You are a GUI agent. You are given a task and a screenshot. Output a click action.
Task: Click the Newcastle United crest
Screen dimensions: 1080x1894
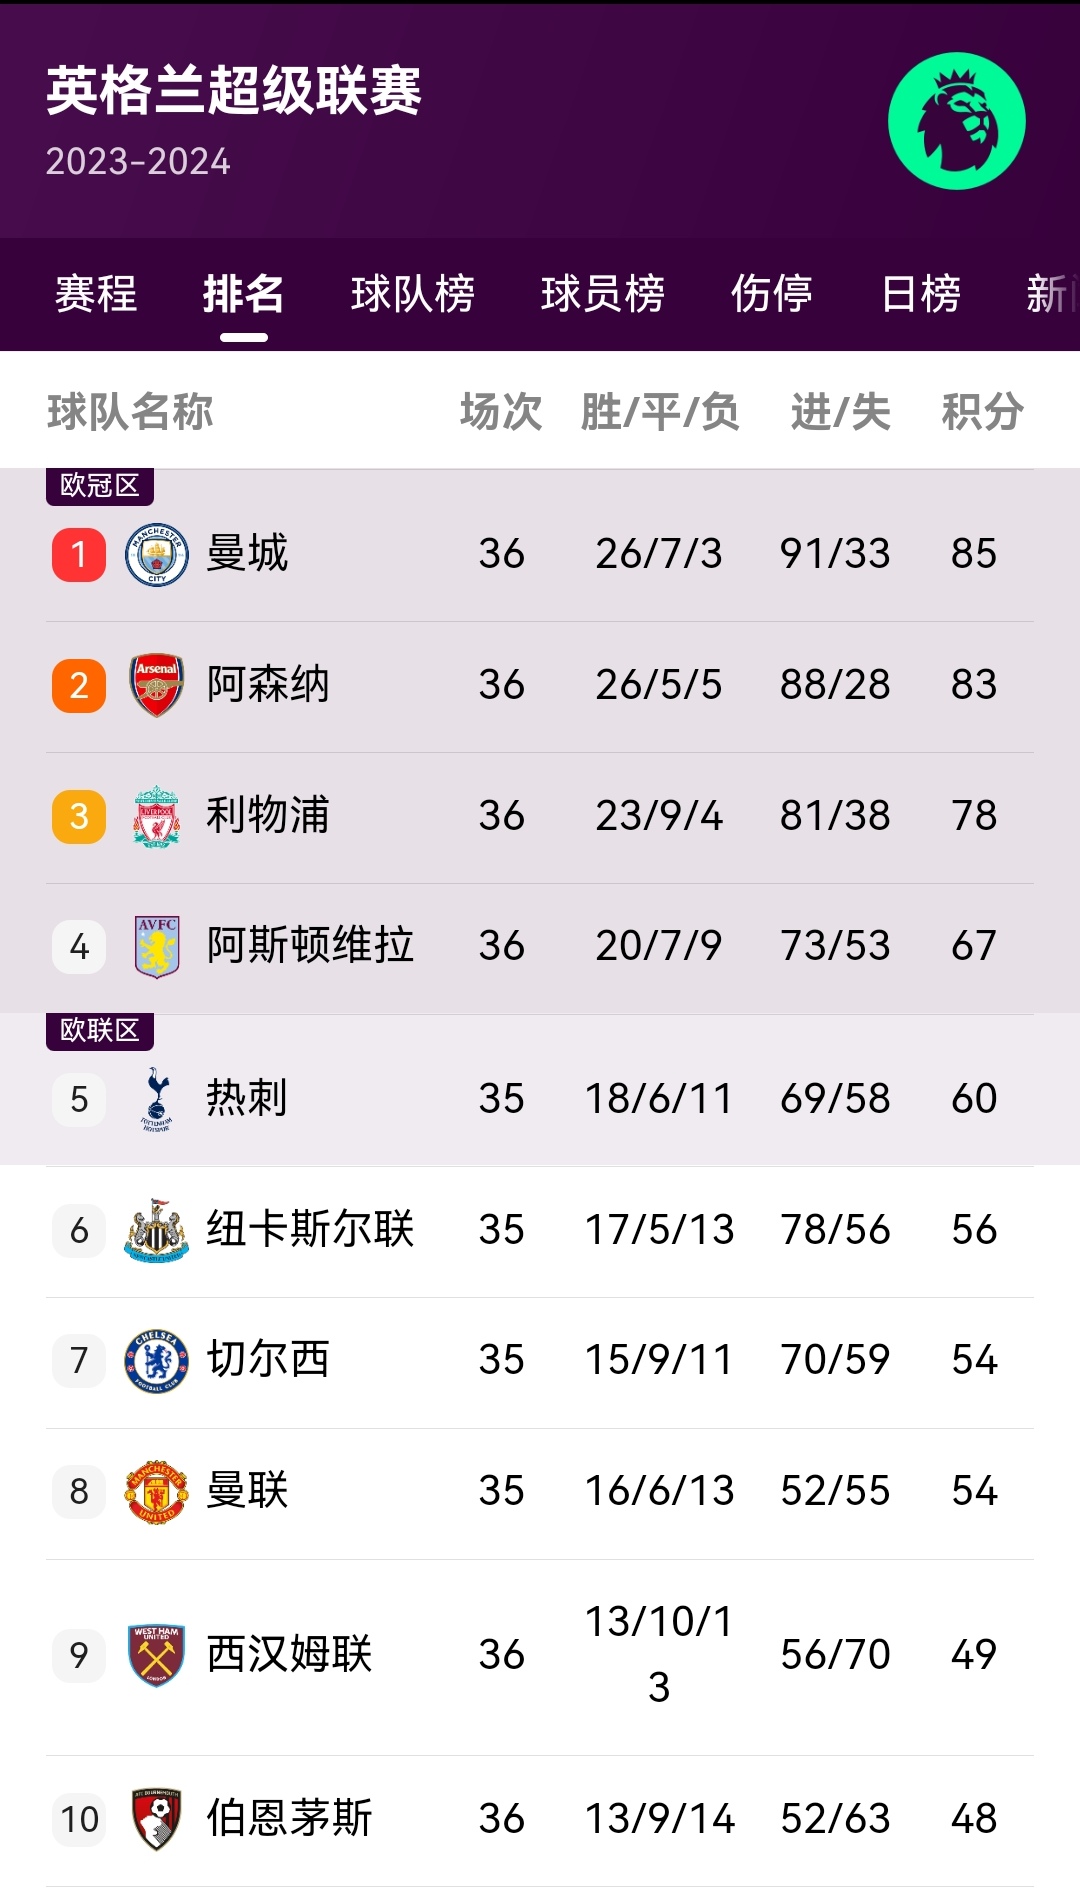click(x=157, y=1230)
